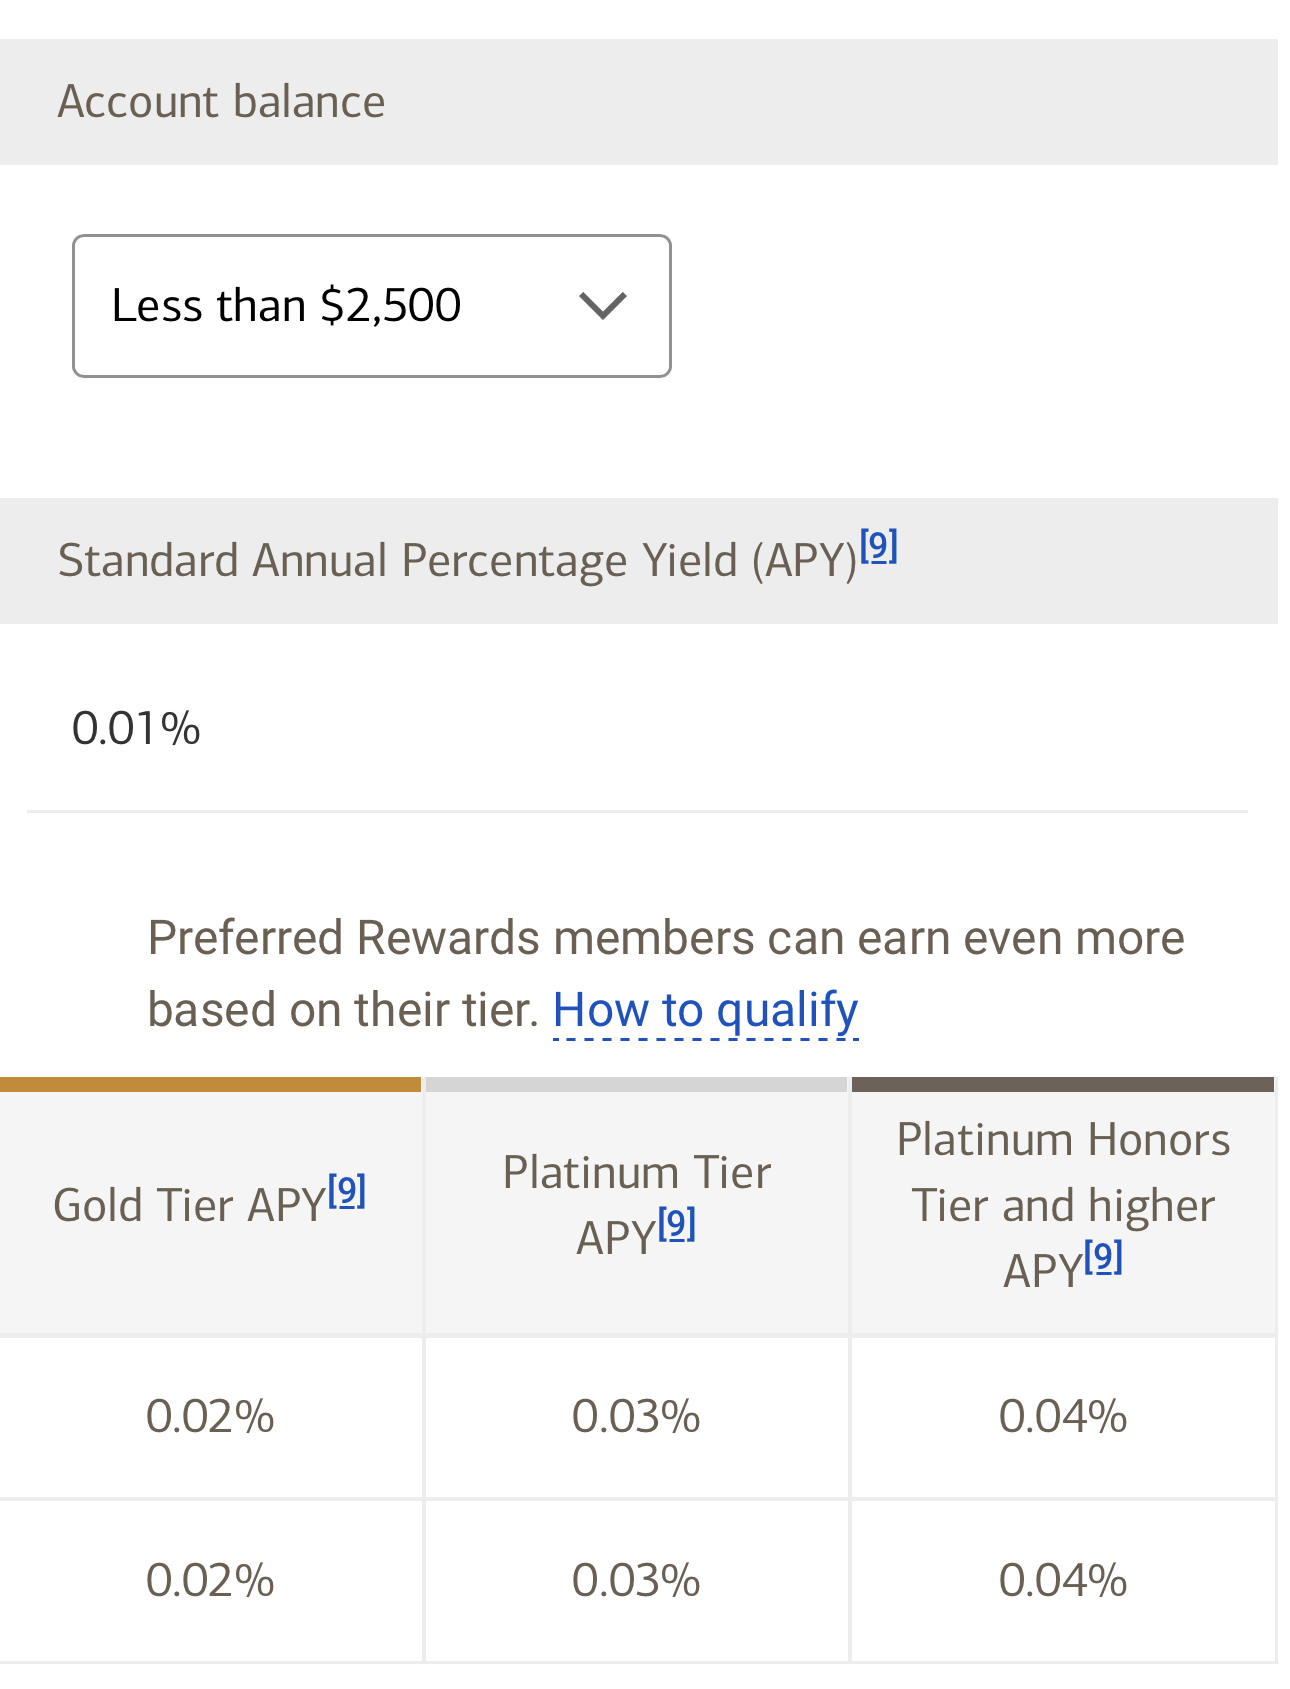
Task: Open footnote 9 under Platinum Honors Tier heading
Action: click(1103, 1257)
